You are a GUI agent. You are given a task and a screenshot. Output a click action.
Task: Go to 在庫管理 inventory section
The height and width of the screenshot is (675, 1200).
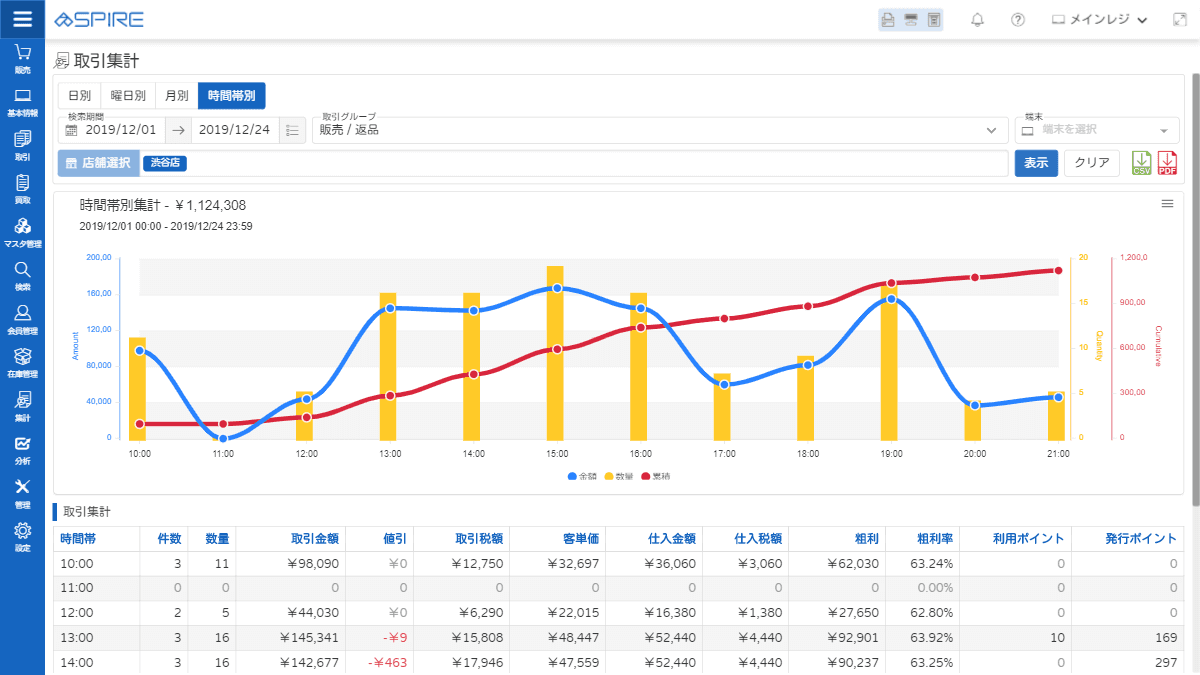coord(22,361)
